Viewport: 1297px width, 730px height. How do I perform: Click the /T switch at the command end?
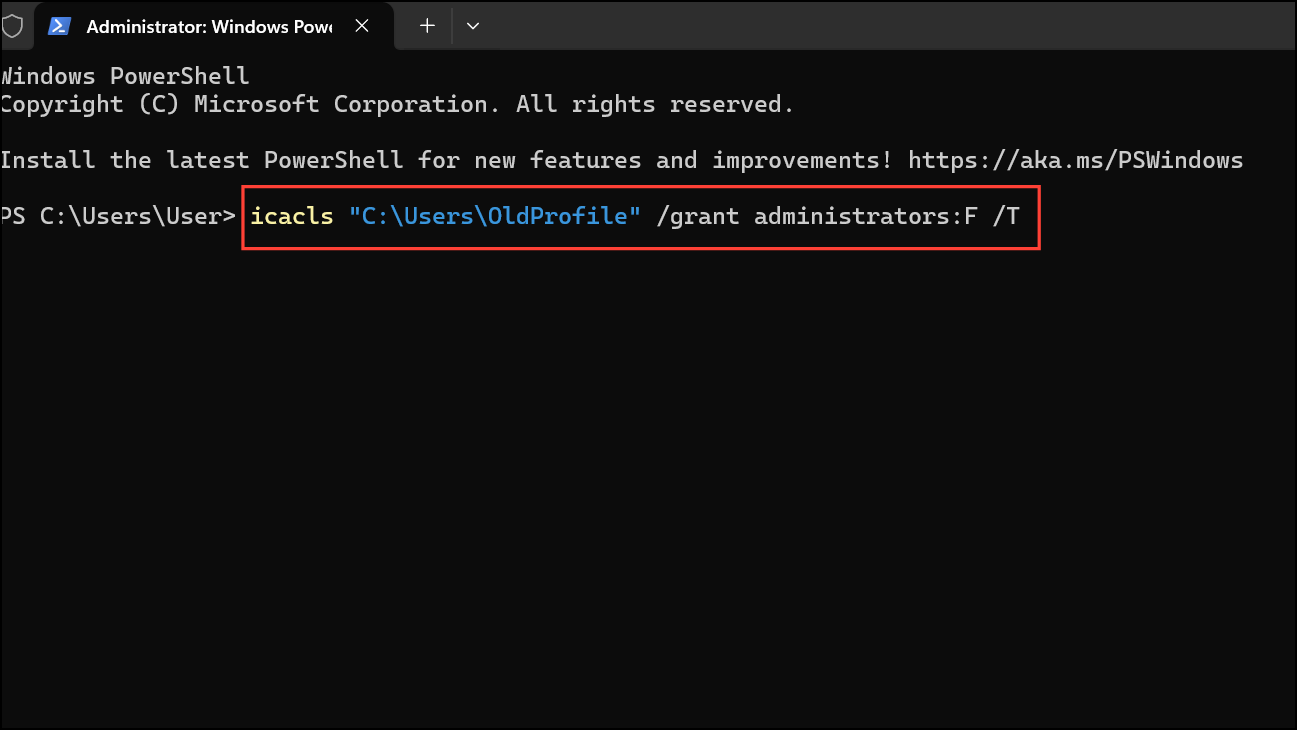point(1006,216)
